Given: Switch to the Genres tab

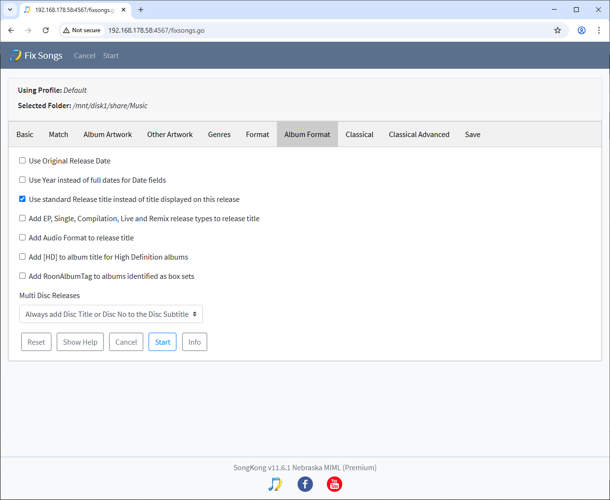Looking at the screenshot, I should point(219,134).
